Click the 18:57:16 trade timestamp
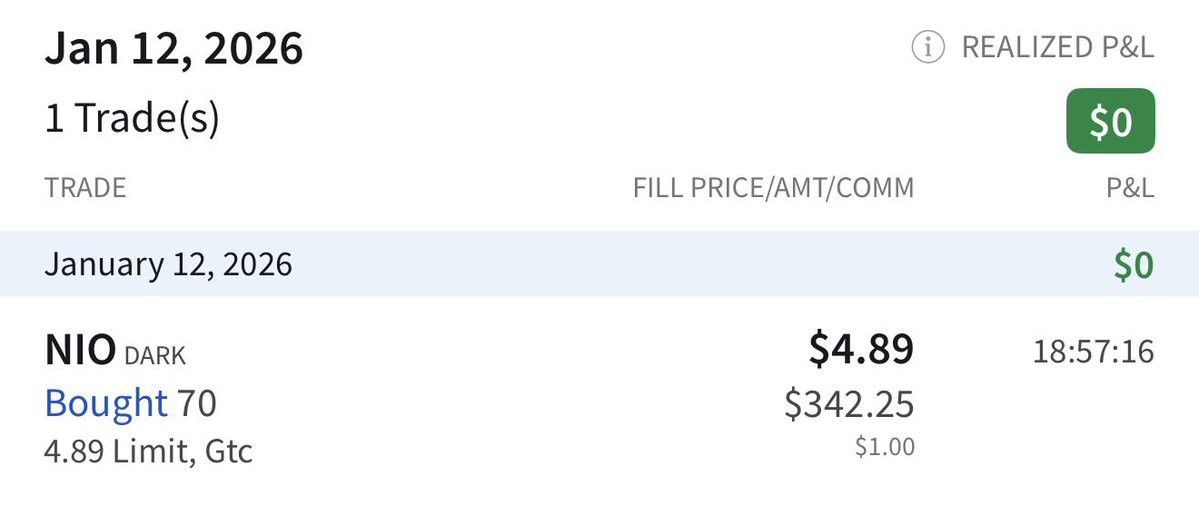 point(1093,351)
